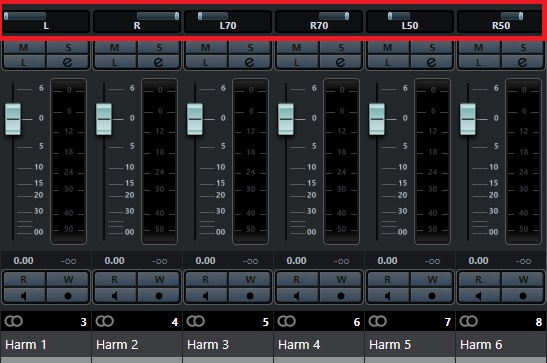This screenshot has width=547, height=363.
Task: Toggle Listen (L) on Harm 1
Action: pos(24,62)
